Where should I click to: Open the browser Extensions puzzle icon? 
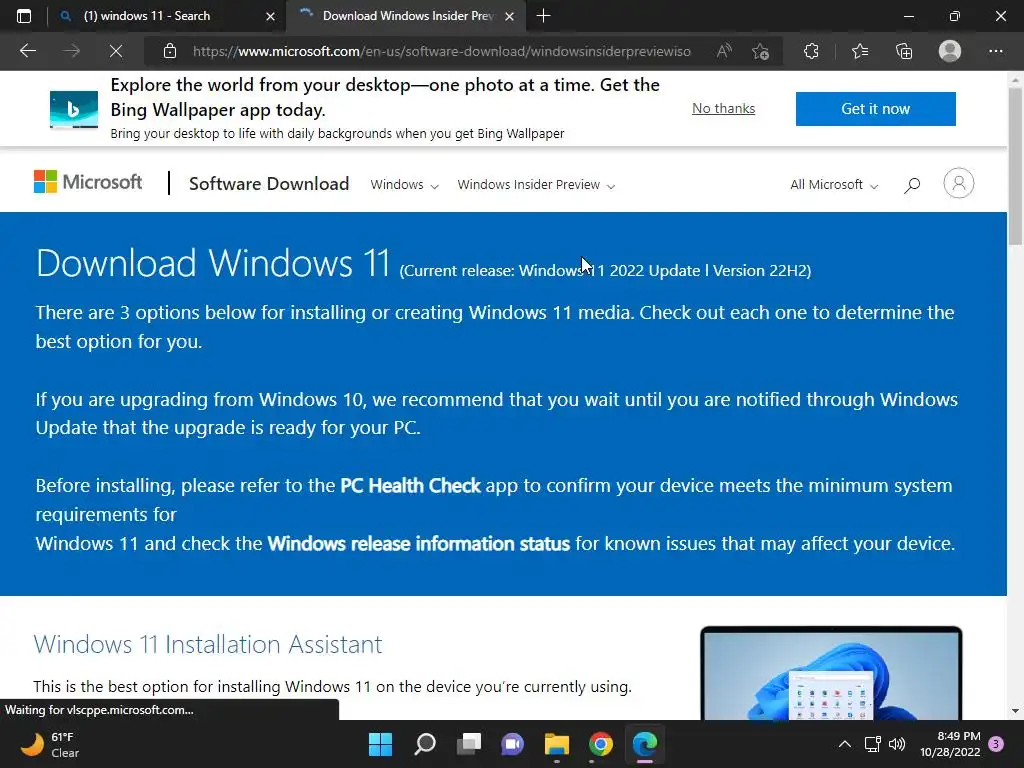tap(811, 51)
